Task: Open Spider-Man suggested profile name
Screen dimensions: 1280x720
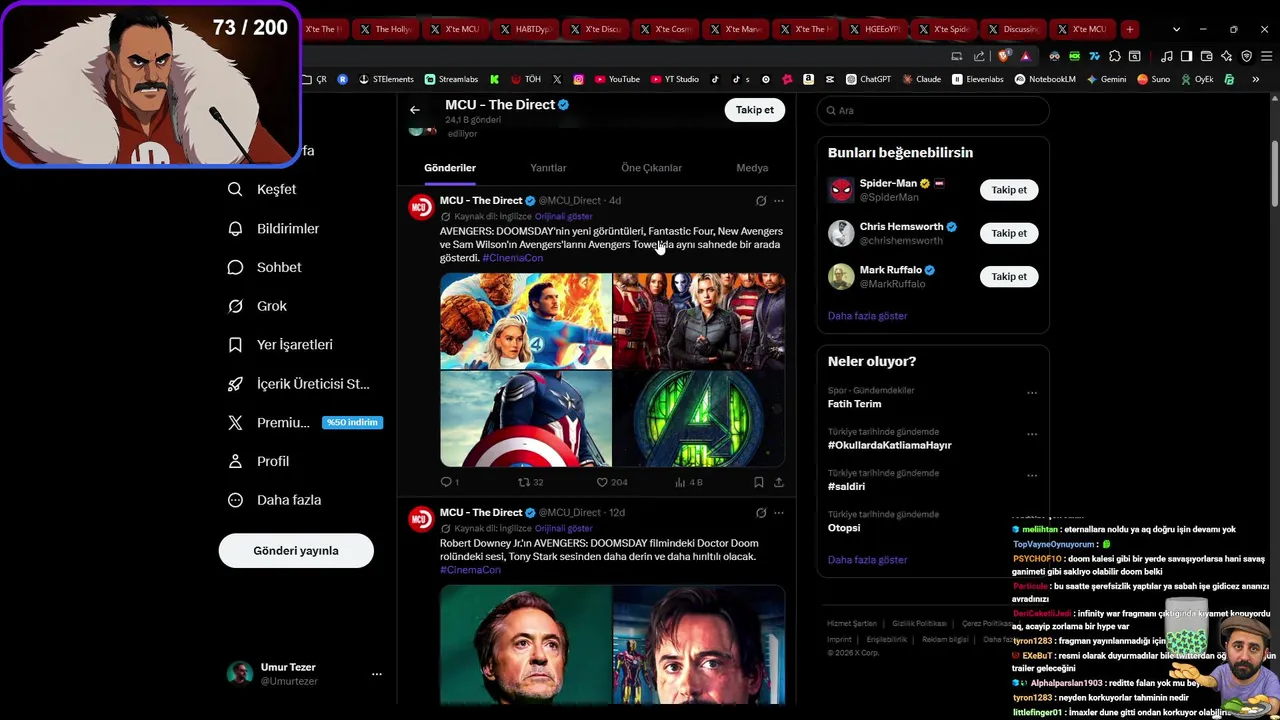Action: [x=888, y=184]
